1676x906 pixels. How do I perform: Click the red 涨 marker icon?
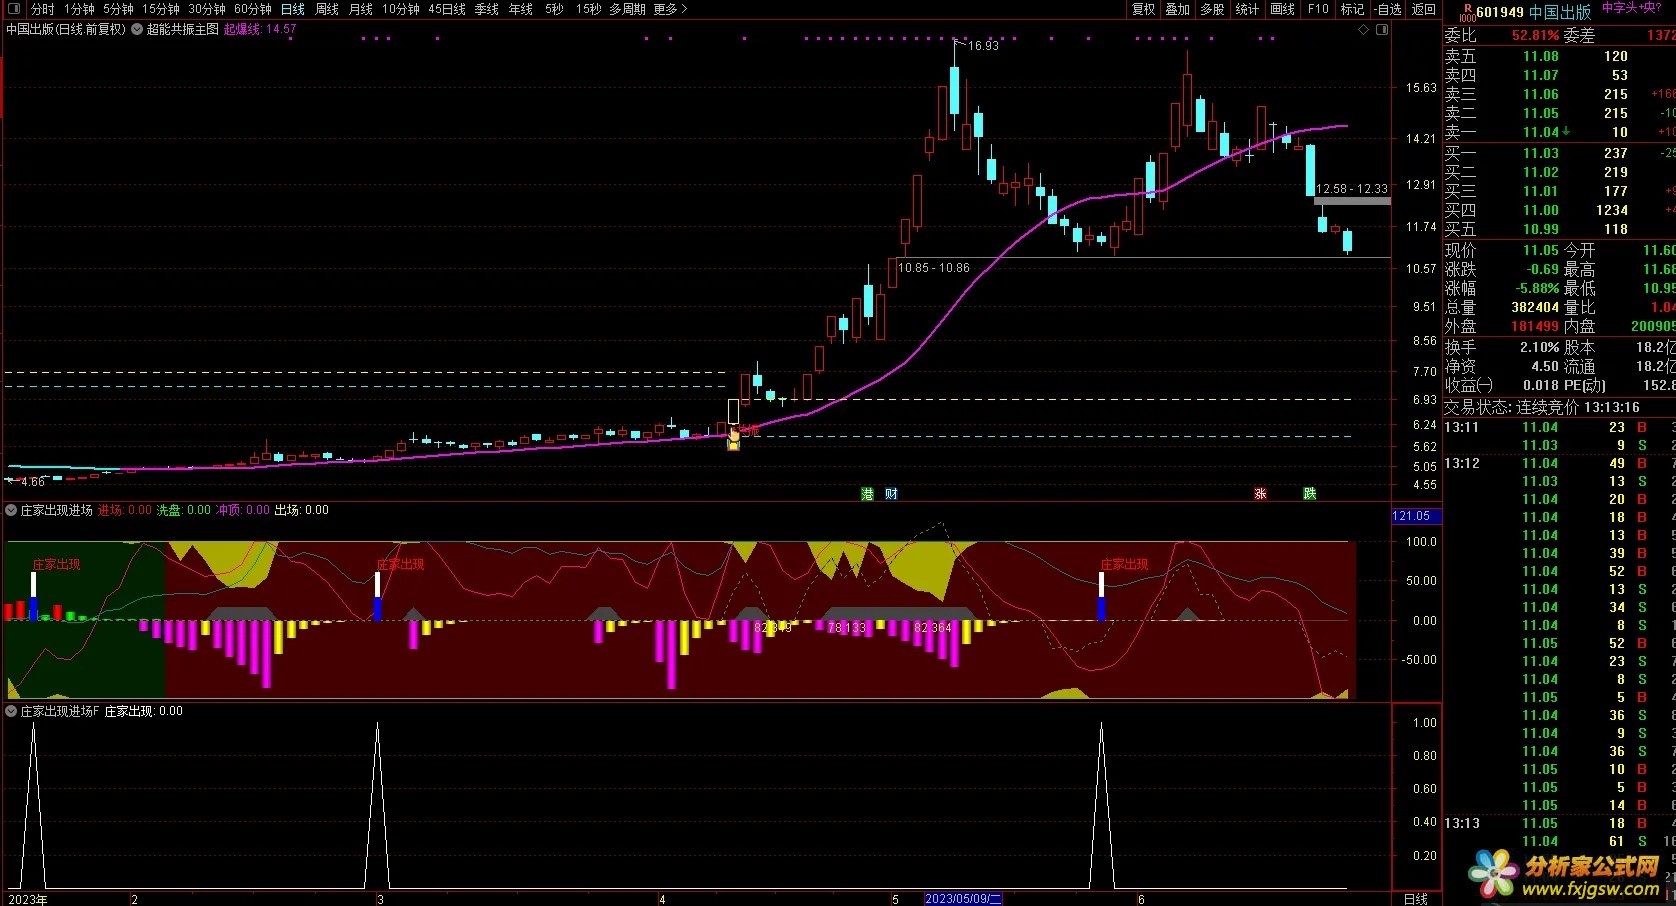[1261, 494]
